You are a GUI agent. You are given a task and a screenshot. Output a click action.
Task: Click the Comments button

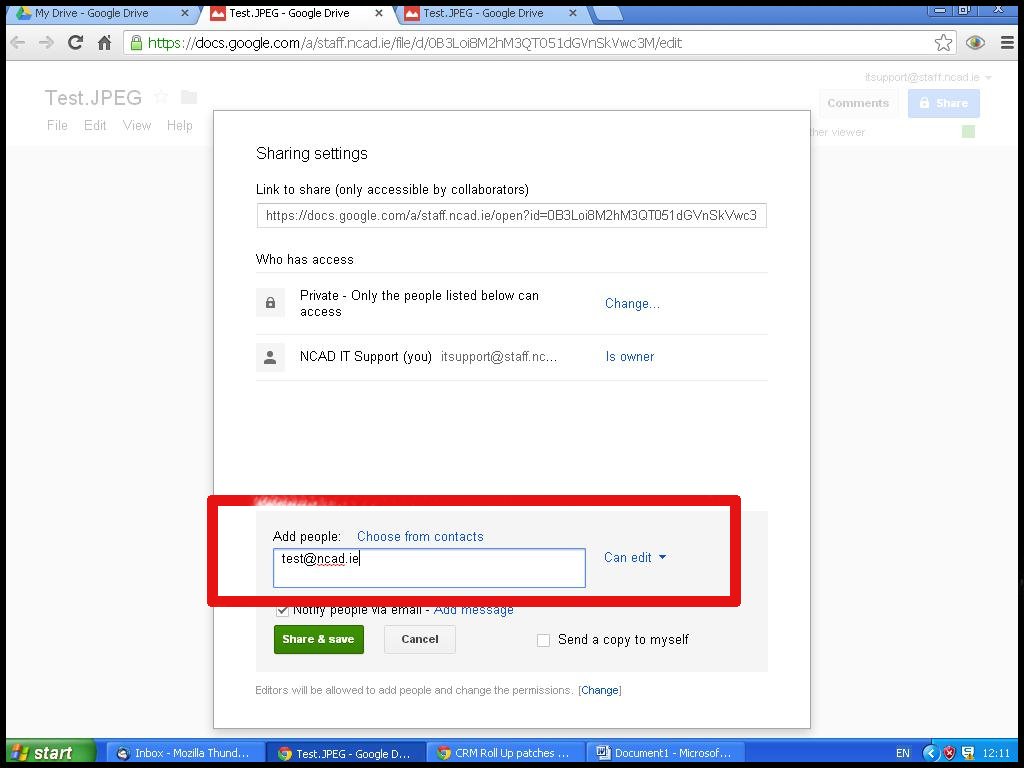coord(858,103)
